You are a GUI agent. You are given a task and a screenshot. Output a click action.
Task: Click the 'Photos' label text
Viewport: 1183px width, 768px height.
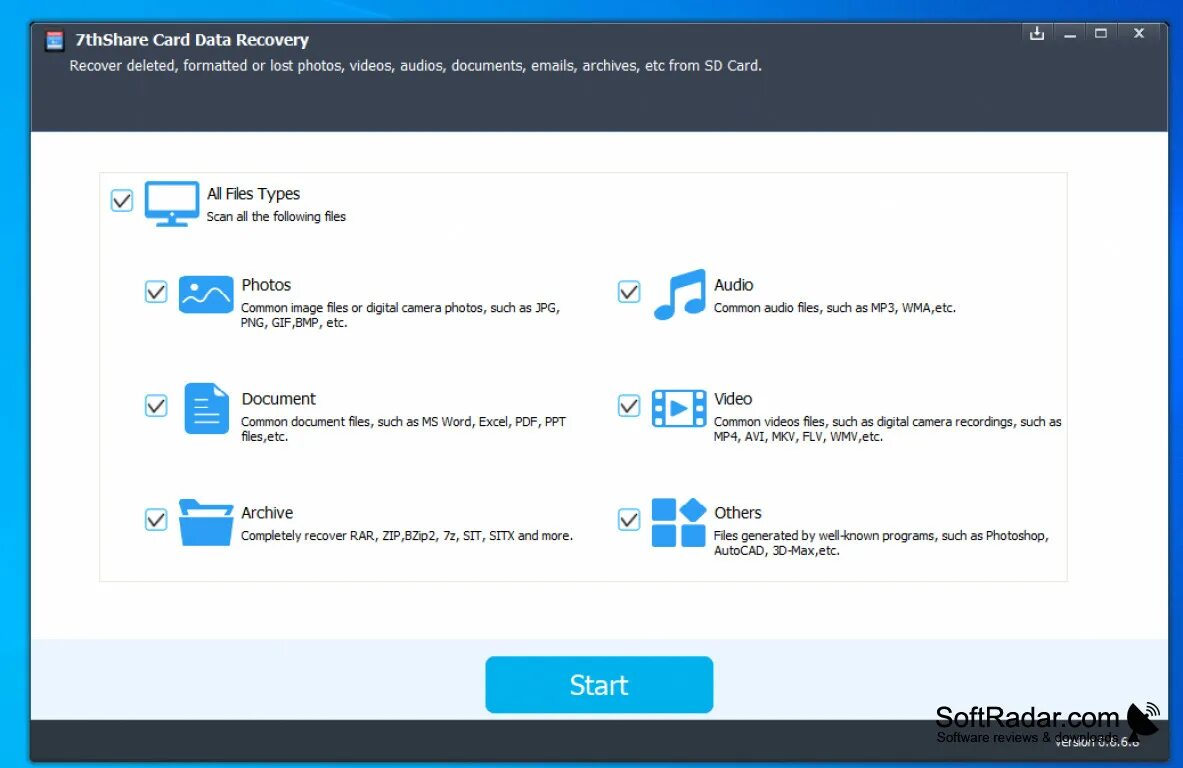click(x=266, y=285)
